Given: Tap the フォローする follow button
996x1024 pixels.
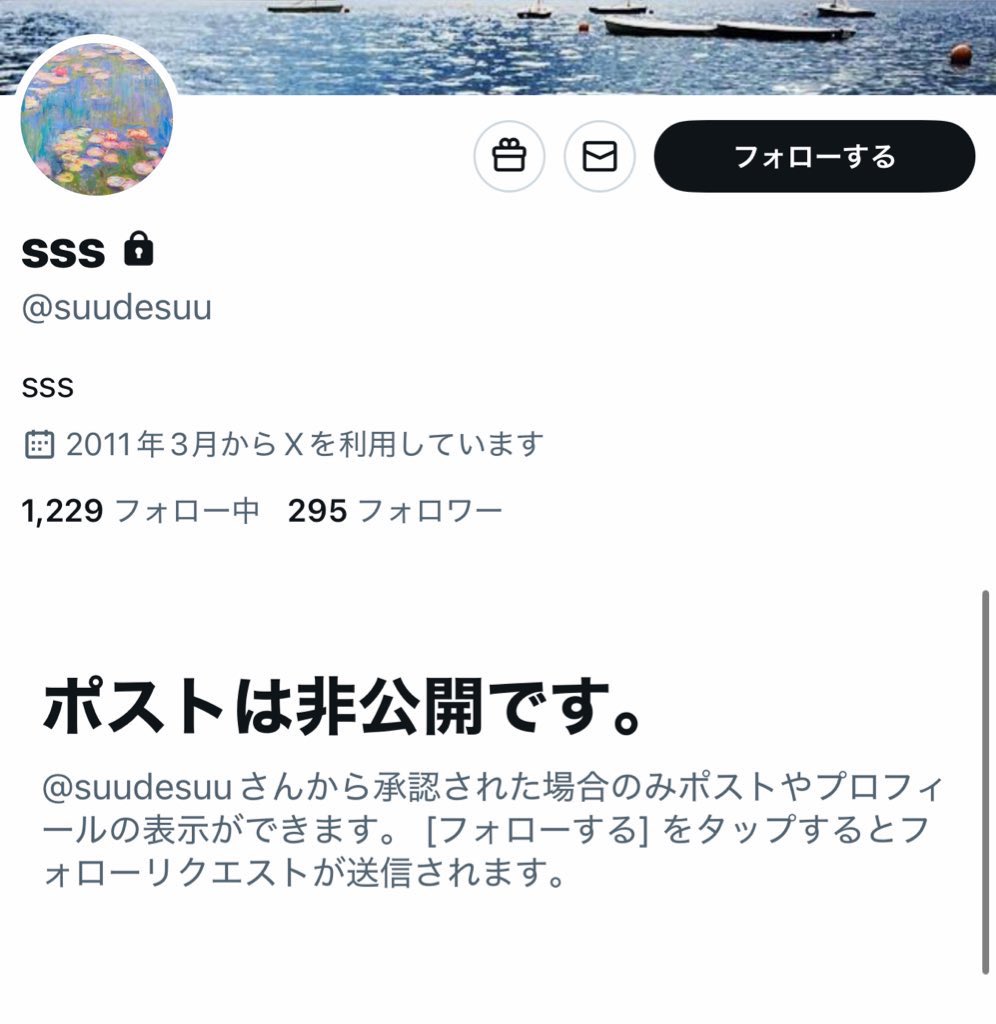Looking at the screenshot, I should tap(814, 156).
